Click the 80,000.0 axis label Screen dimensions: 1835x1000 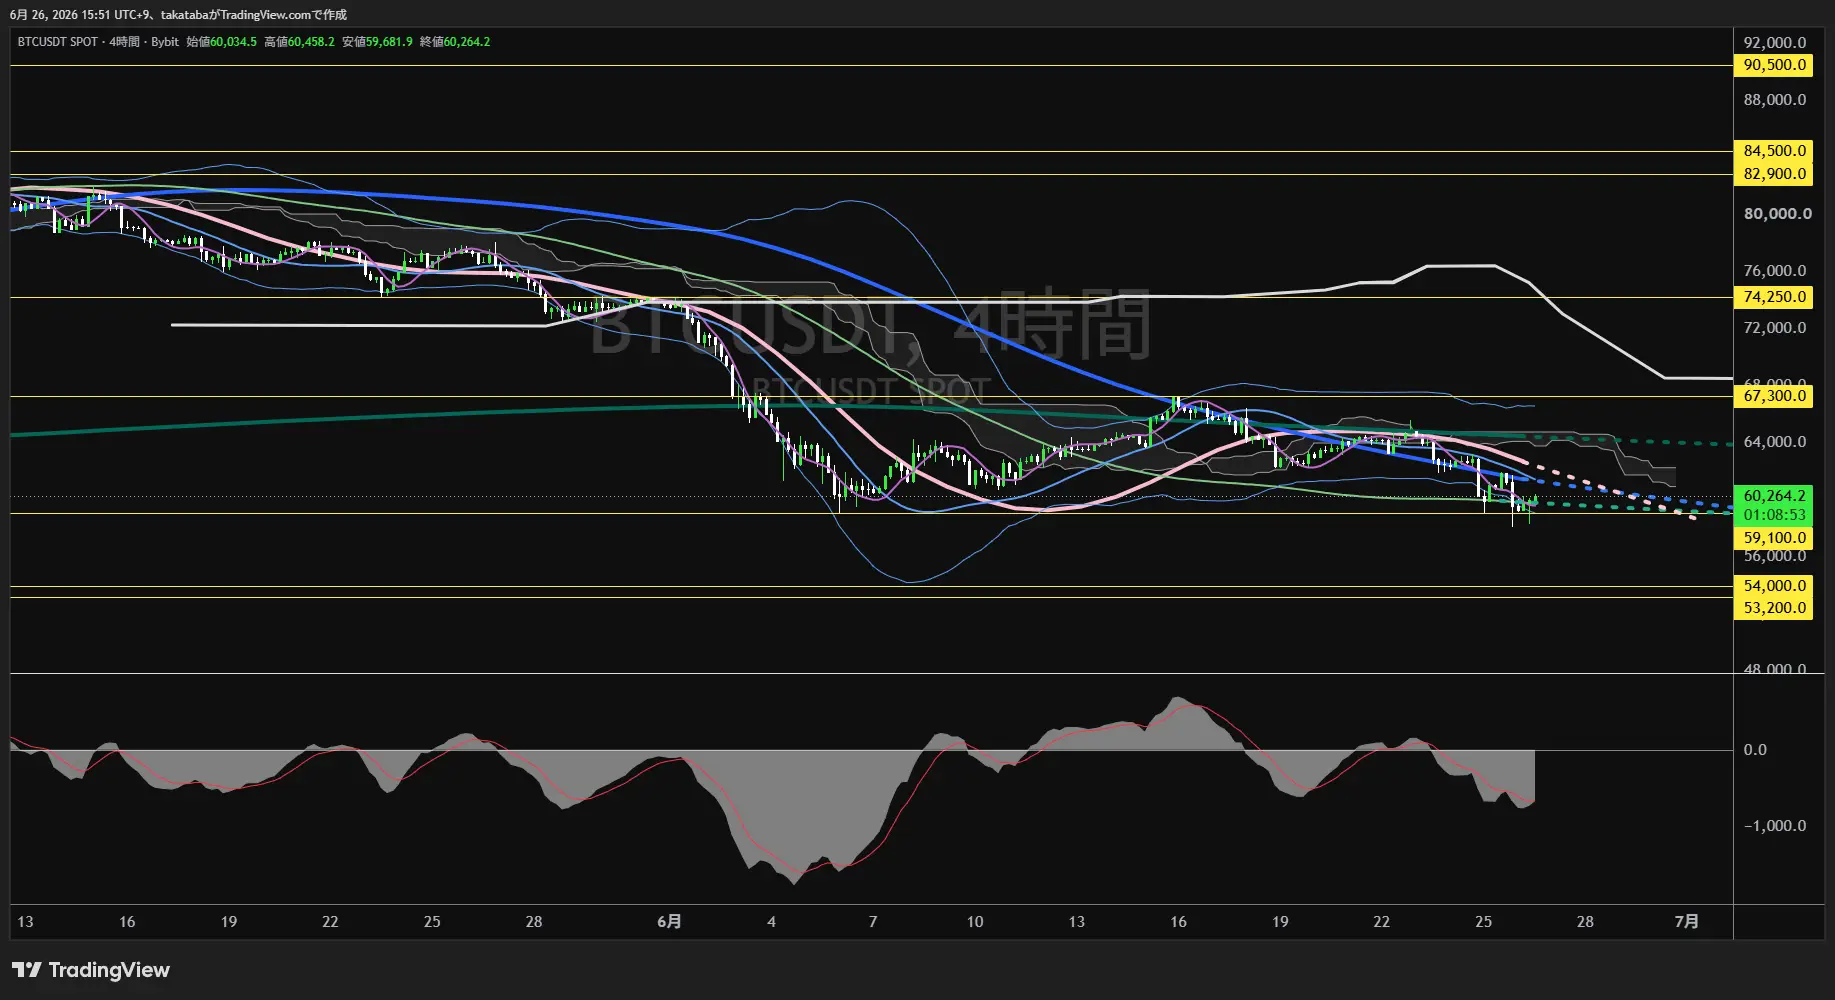[1777, 214]
